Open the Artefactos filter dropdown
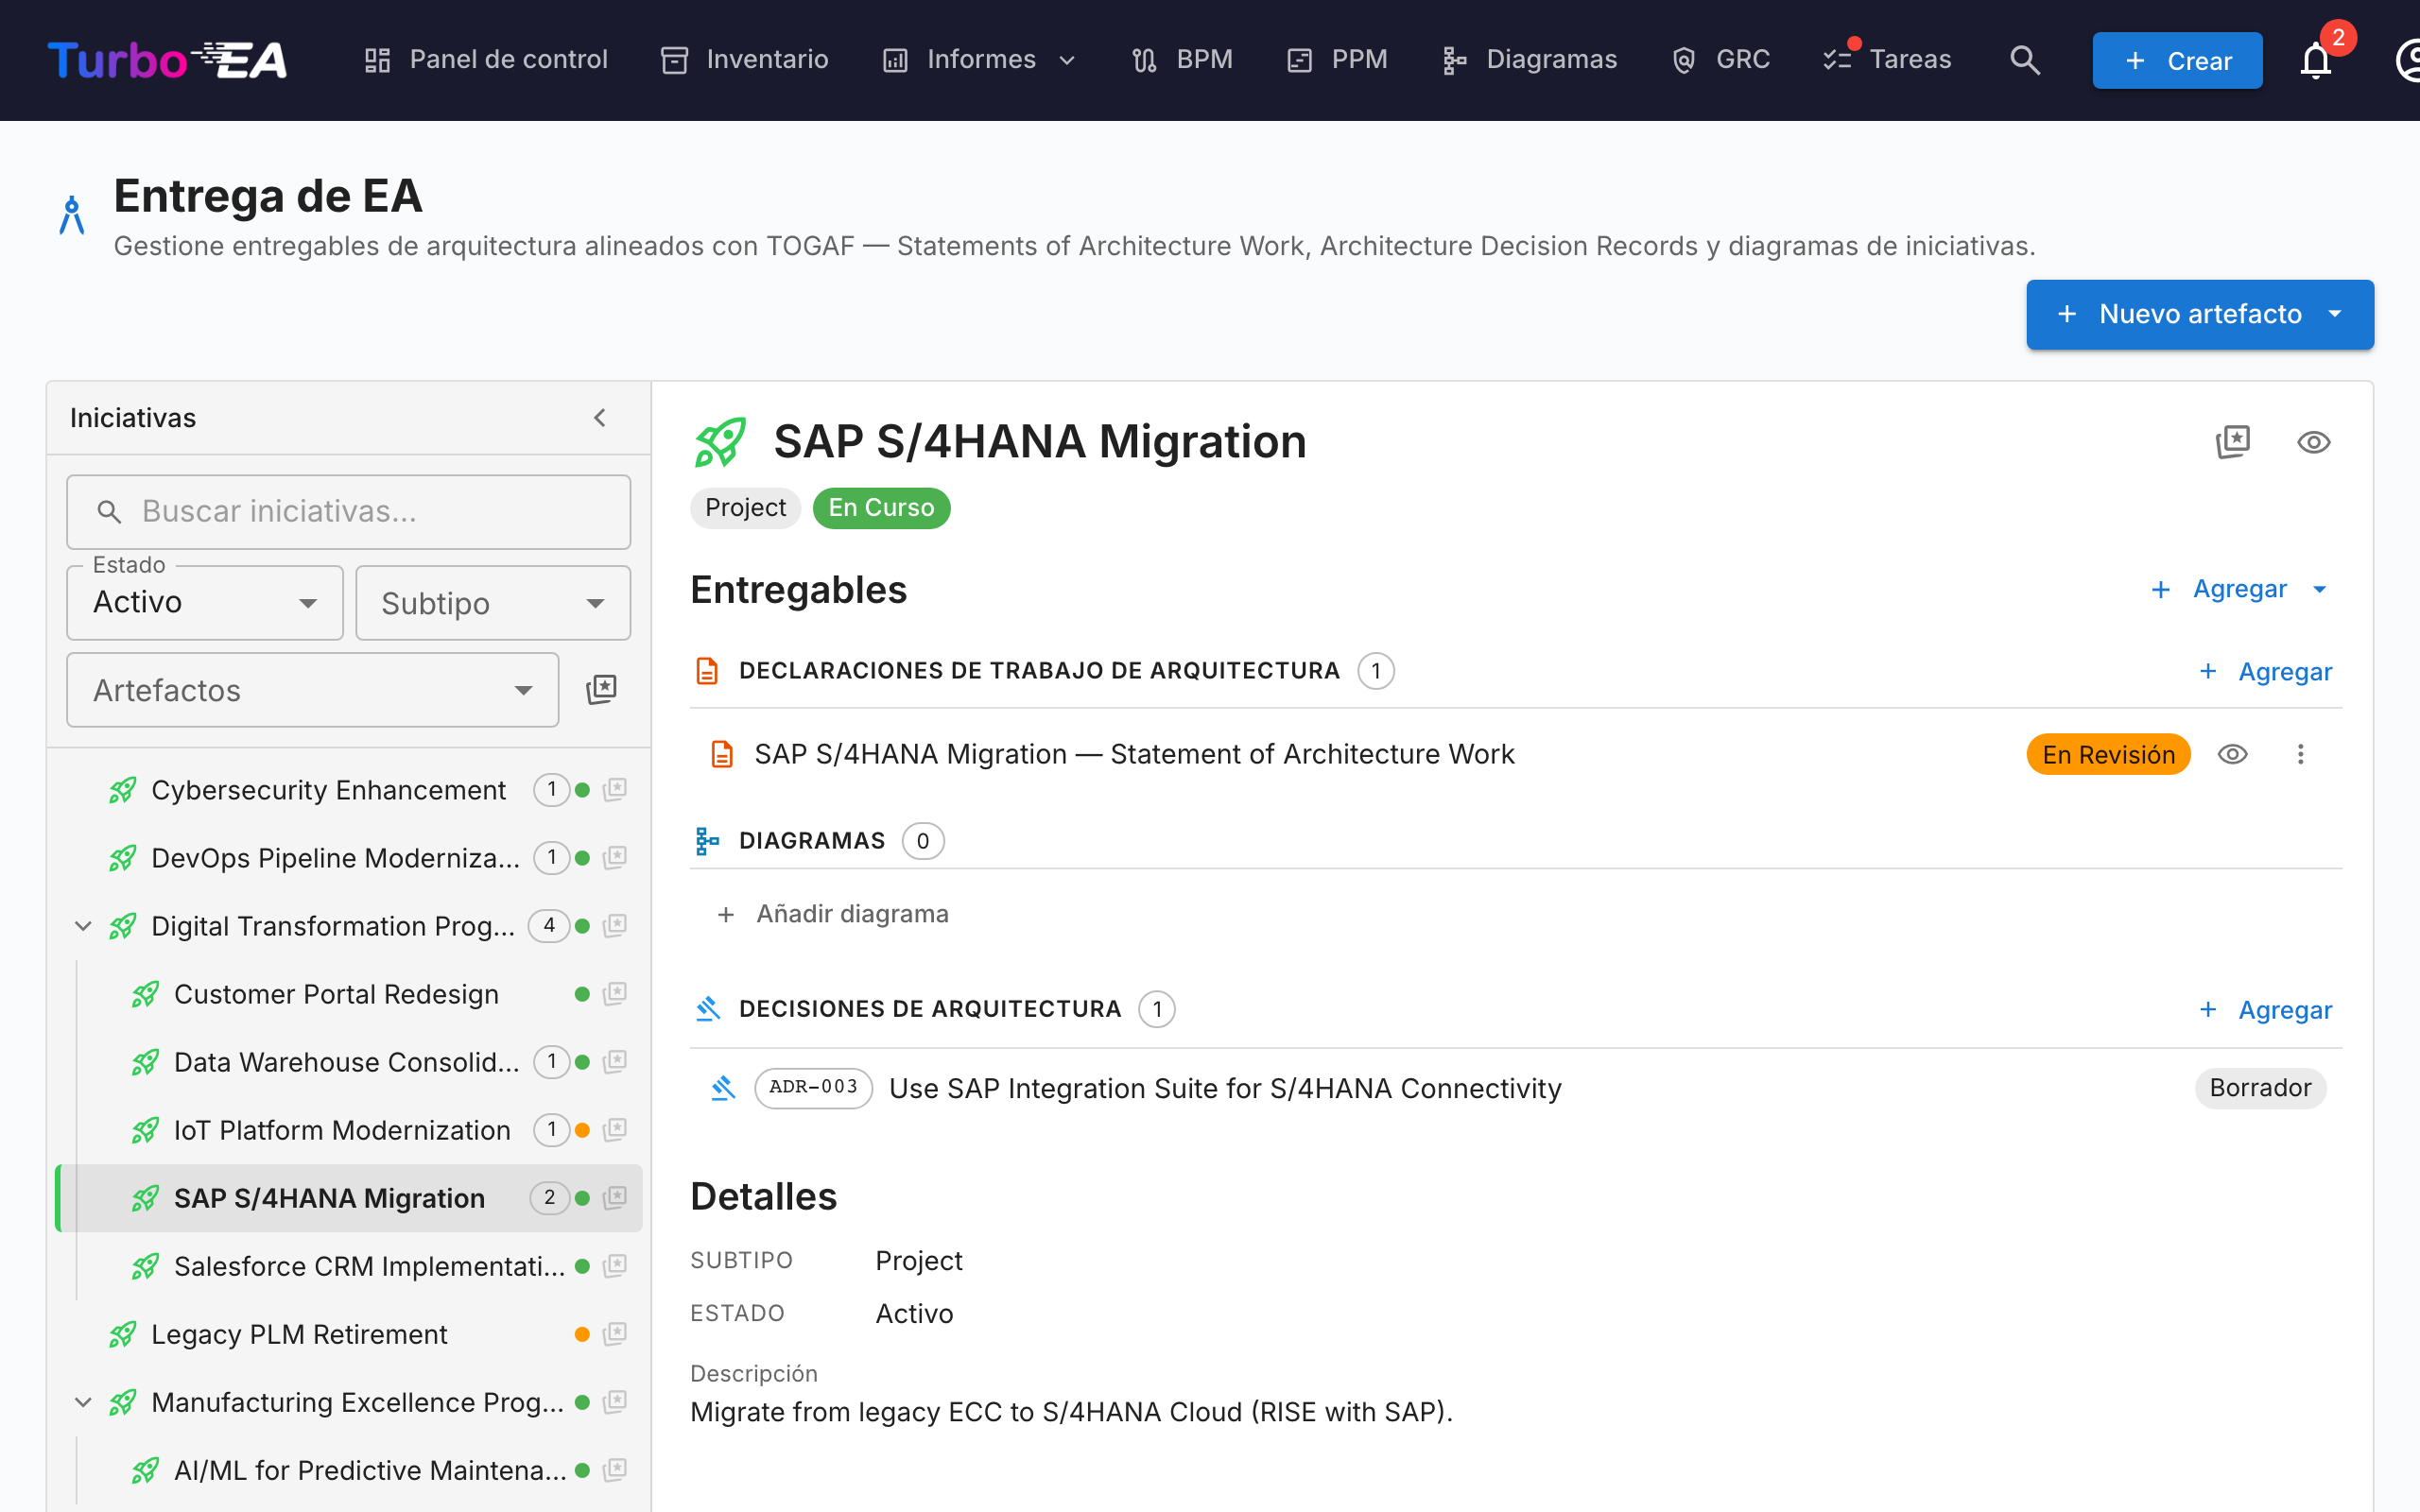 pos(312,690)
